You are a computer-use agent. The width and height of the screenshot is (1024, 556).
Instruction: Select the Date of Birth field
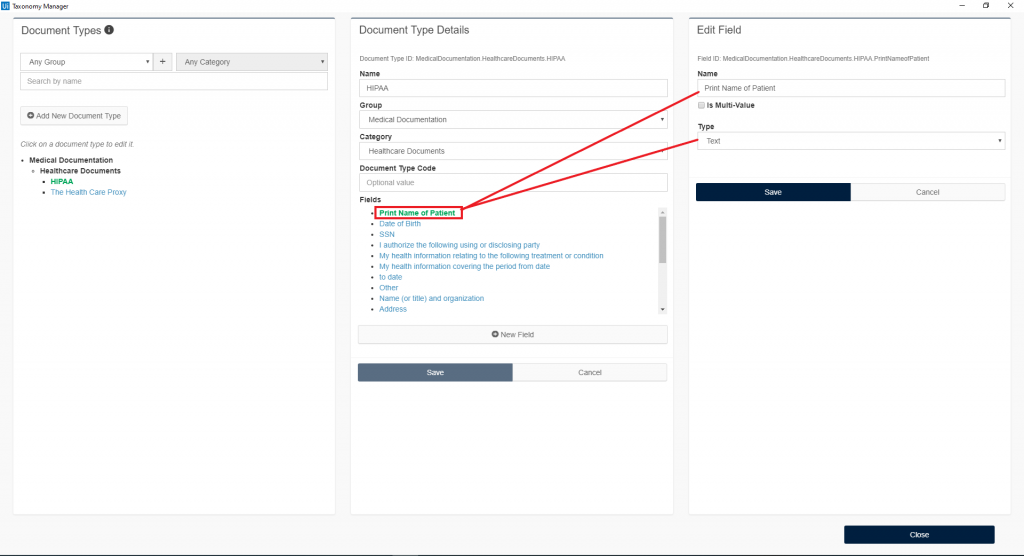click(400, 223)
